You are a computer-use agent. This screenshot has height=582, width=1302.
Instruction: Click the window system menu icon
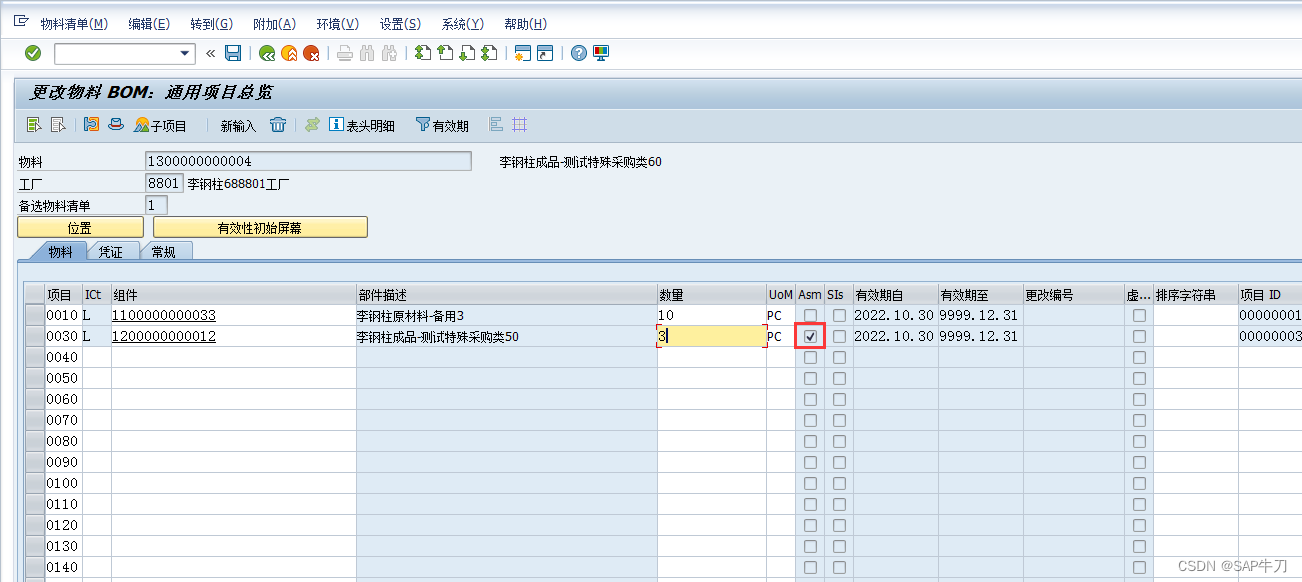21,22
